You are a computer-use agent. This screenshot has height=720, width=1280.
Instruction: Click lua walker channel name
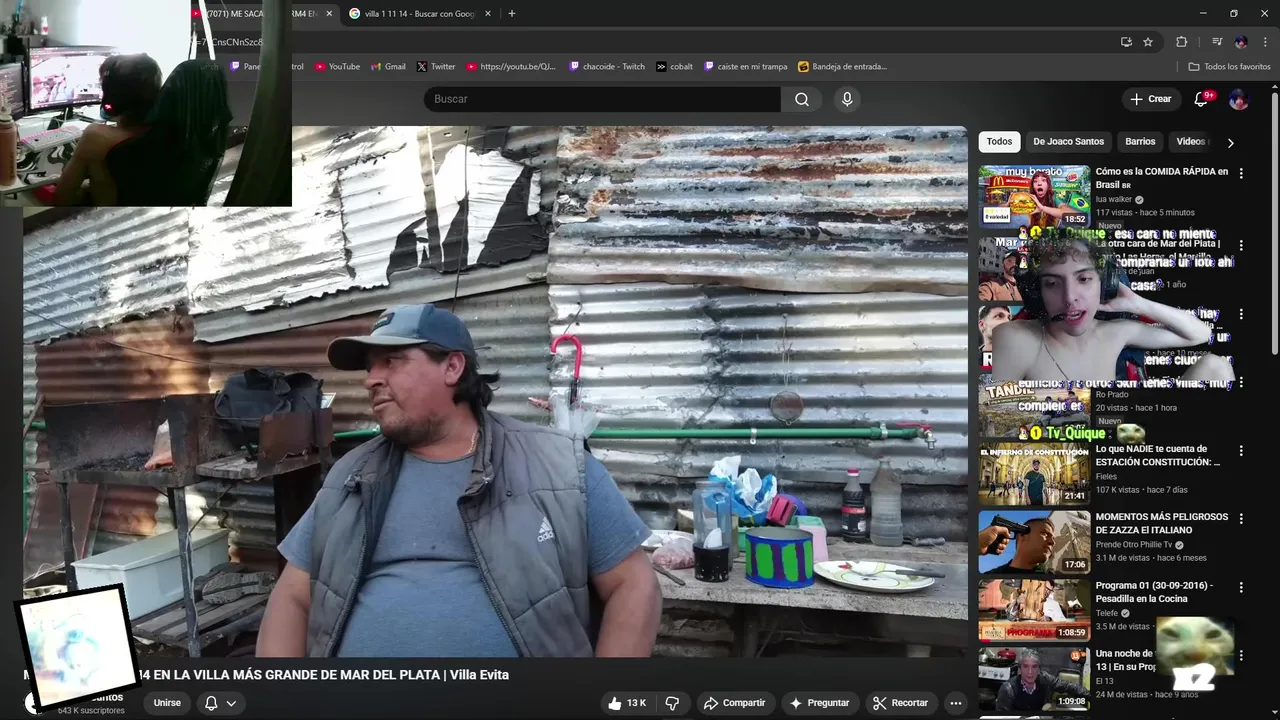click(1114, 199)
